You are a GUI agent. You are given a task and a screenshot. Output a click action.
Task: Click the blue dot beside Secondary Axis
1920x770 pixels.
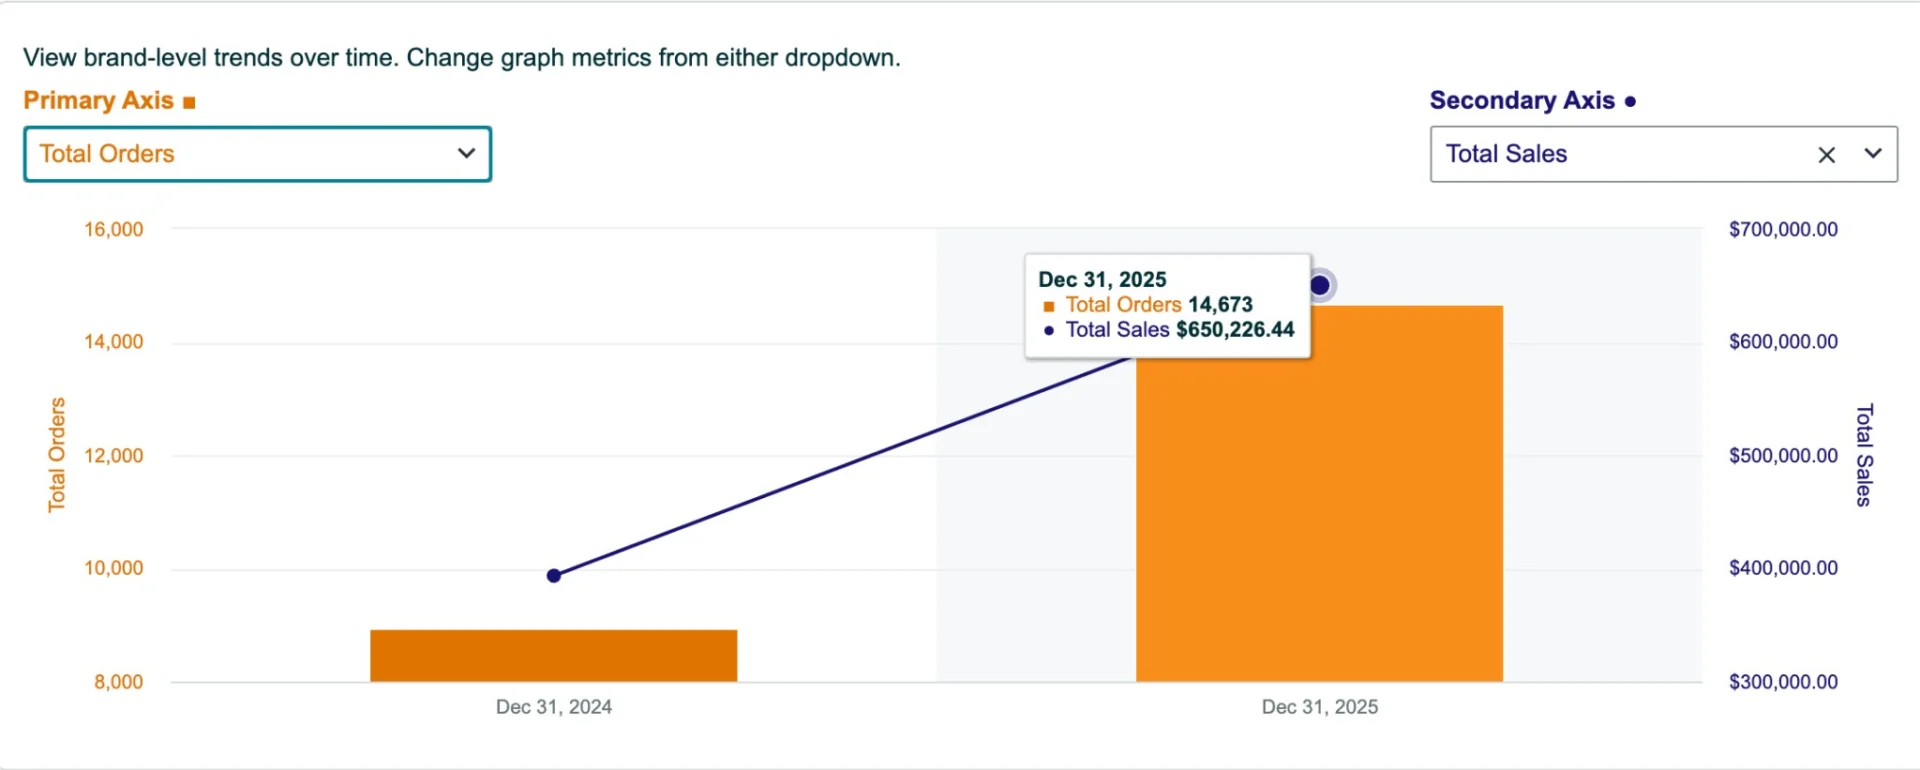coord(1630,101)
